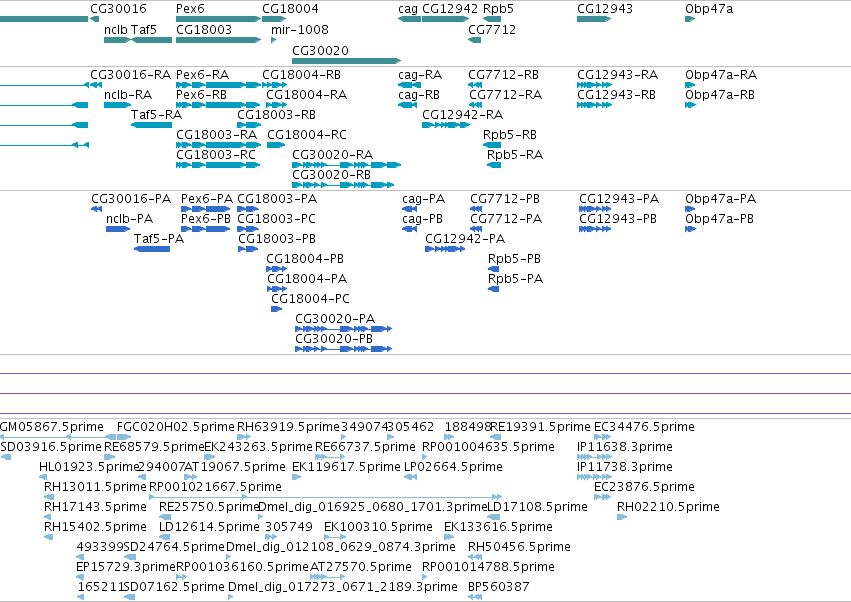Select transcript CG30016-RA

(130, 74)
